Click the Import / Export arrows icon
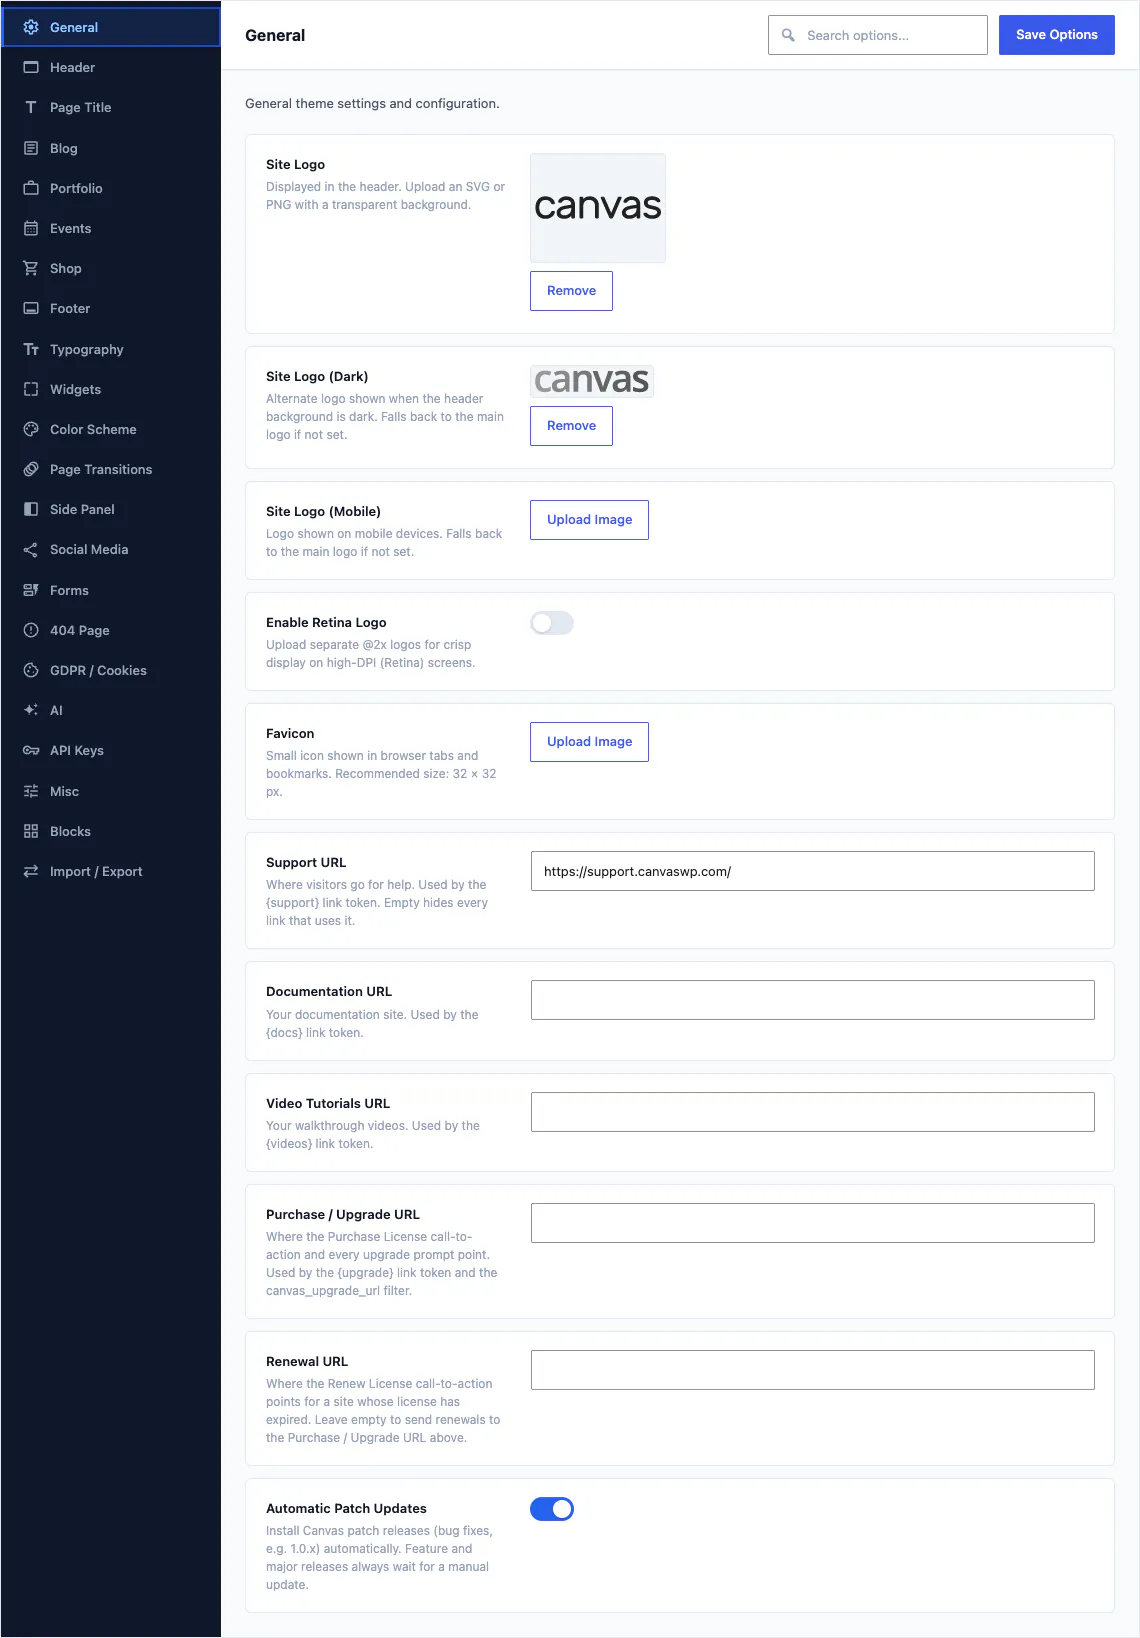 (x=31, y=871)
